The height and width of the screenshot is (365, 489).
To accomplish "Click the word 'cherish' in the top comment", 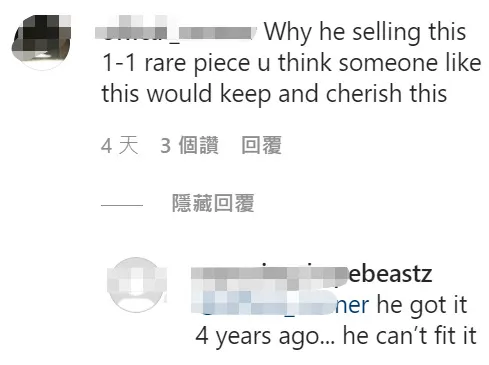I will point(364,94).
